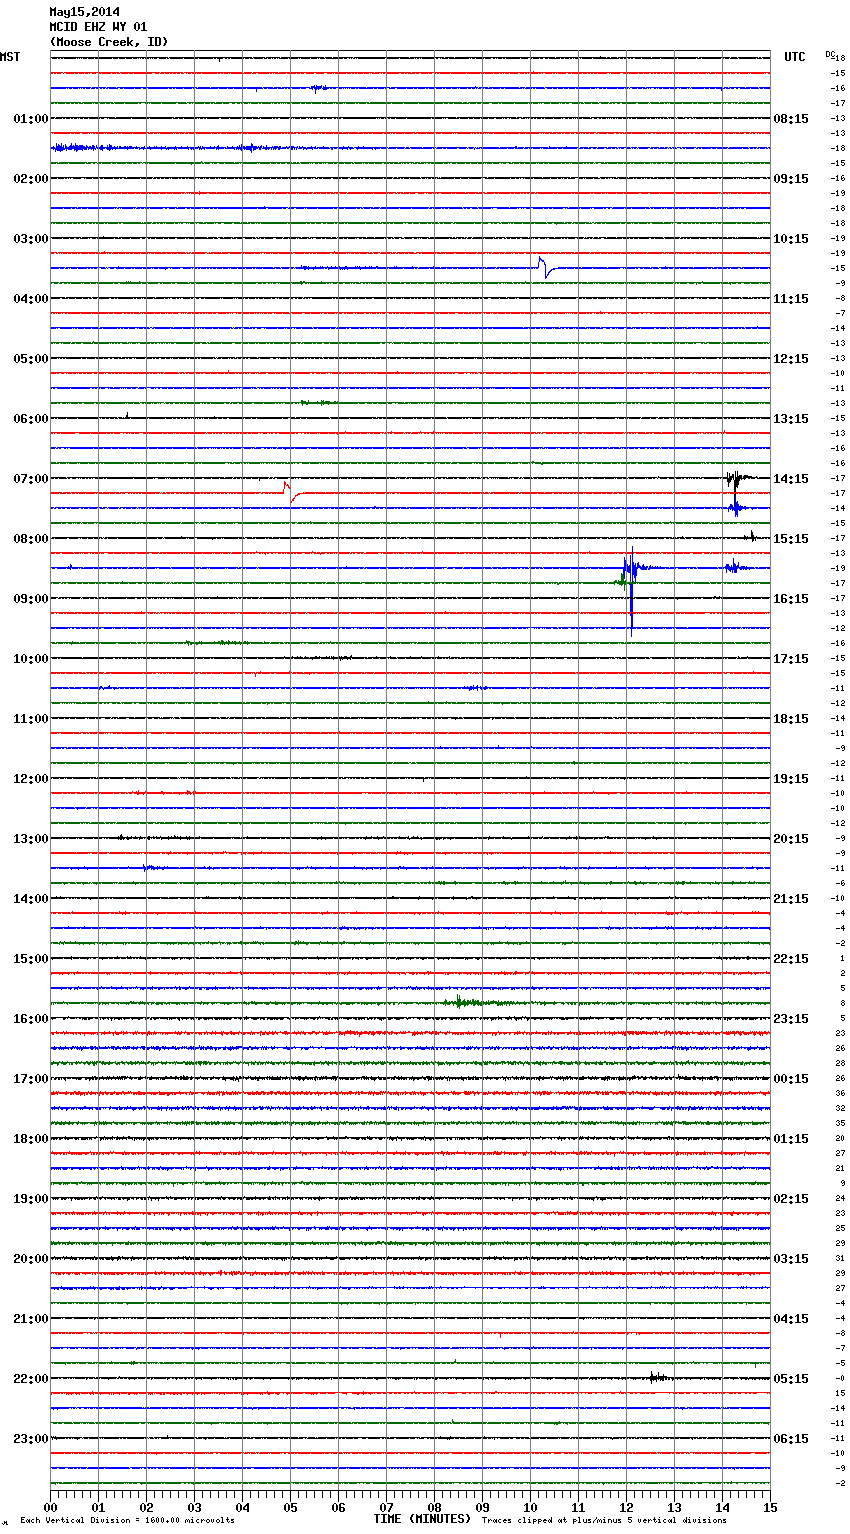The width and height of the screenshot is (850, 1534).
Task: Click the vertical division 1600.00 microvolts footnote
Action: point(128,1521)
